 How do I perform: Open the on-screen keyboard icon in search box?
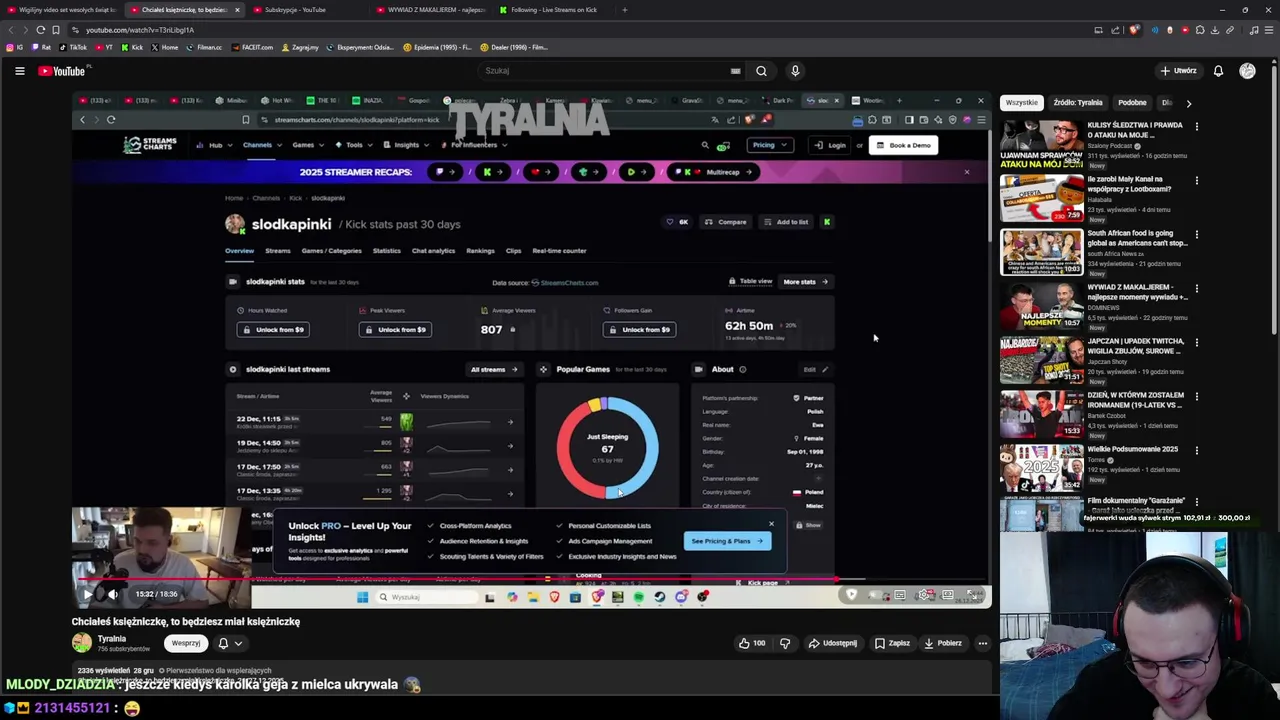[x=735, y=71]
